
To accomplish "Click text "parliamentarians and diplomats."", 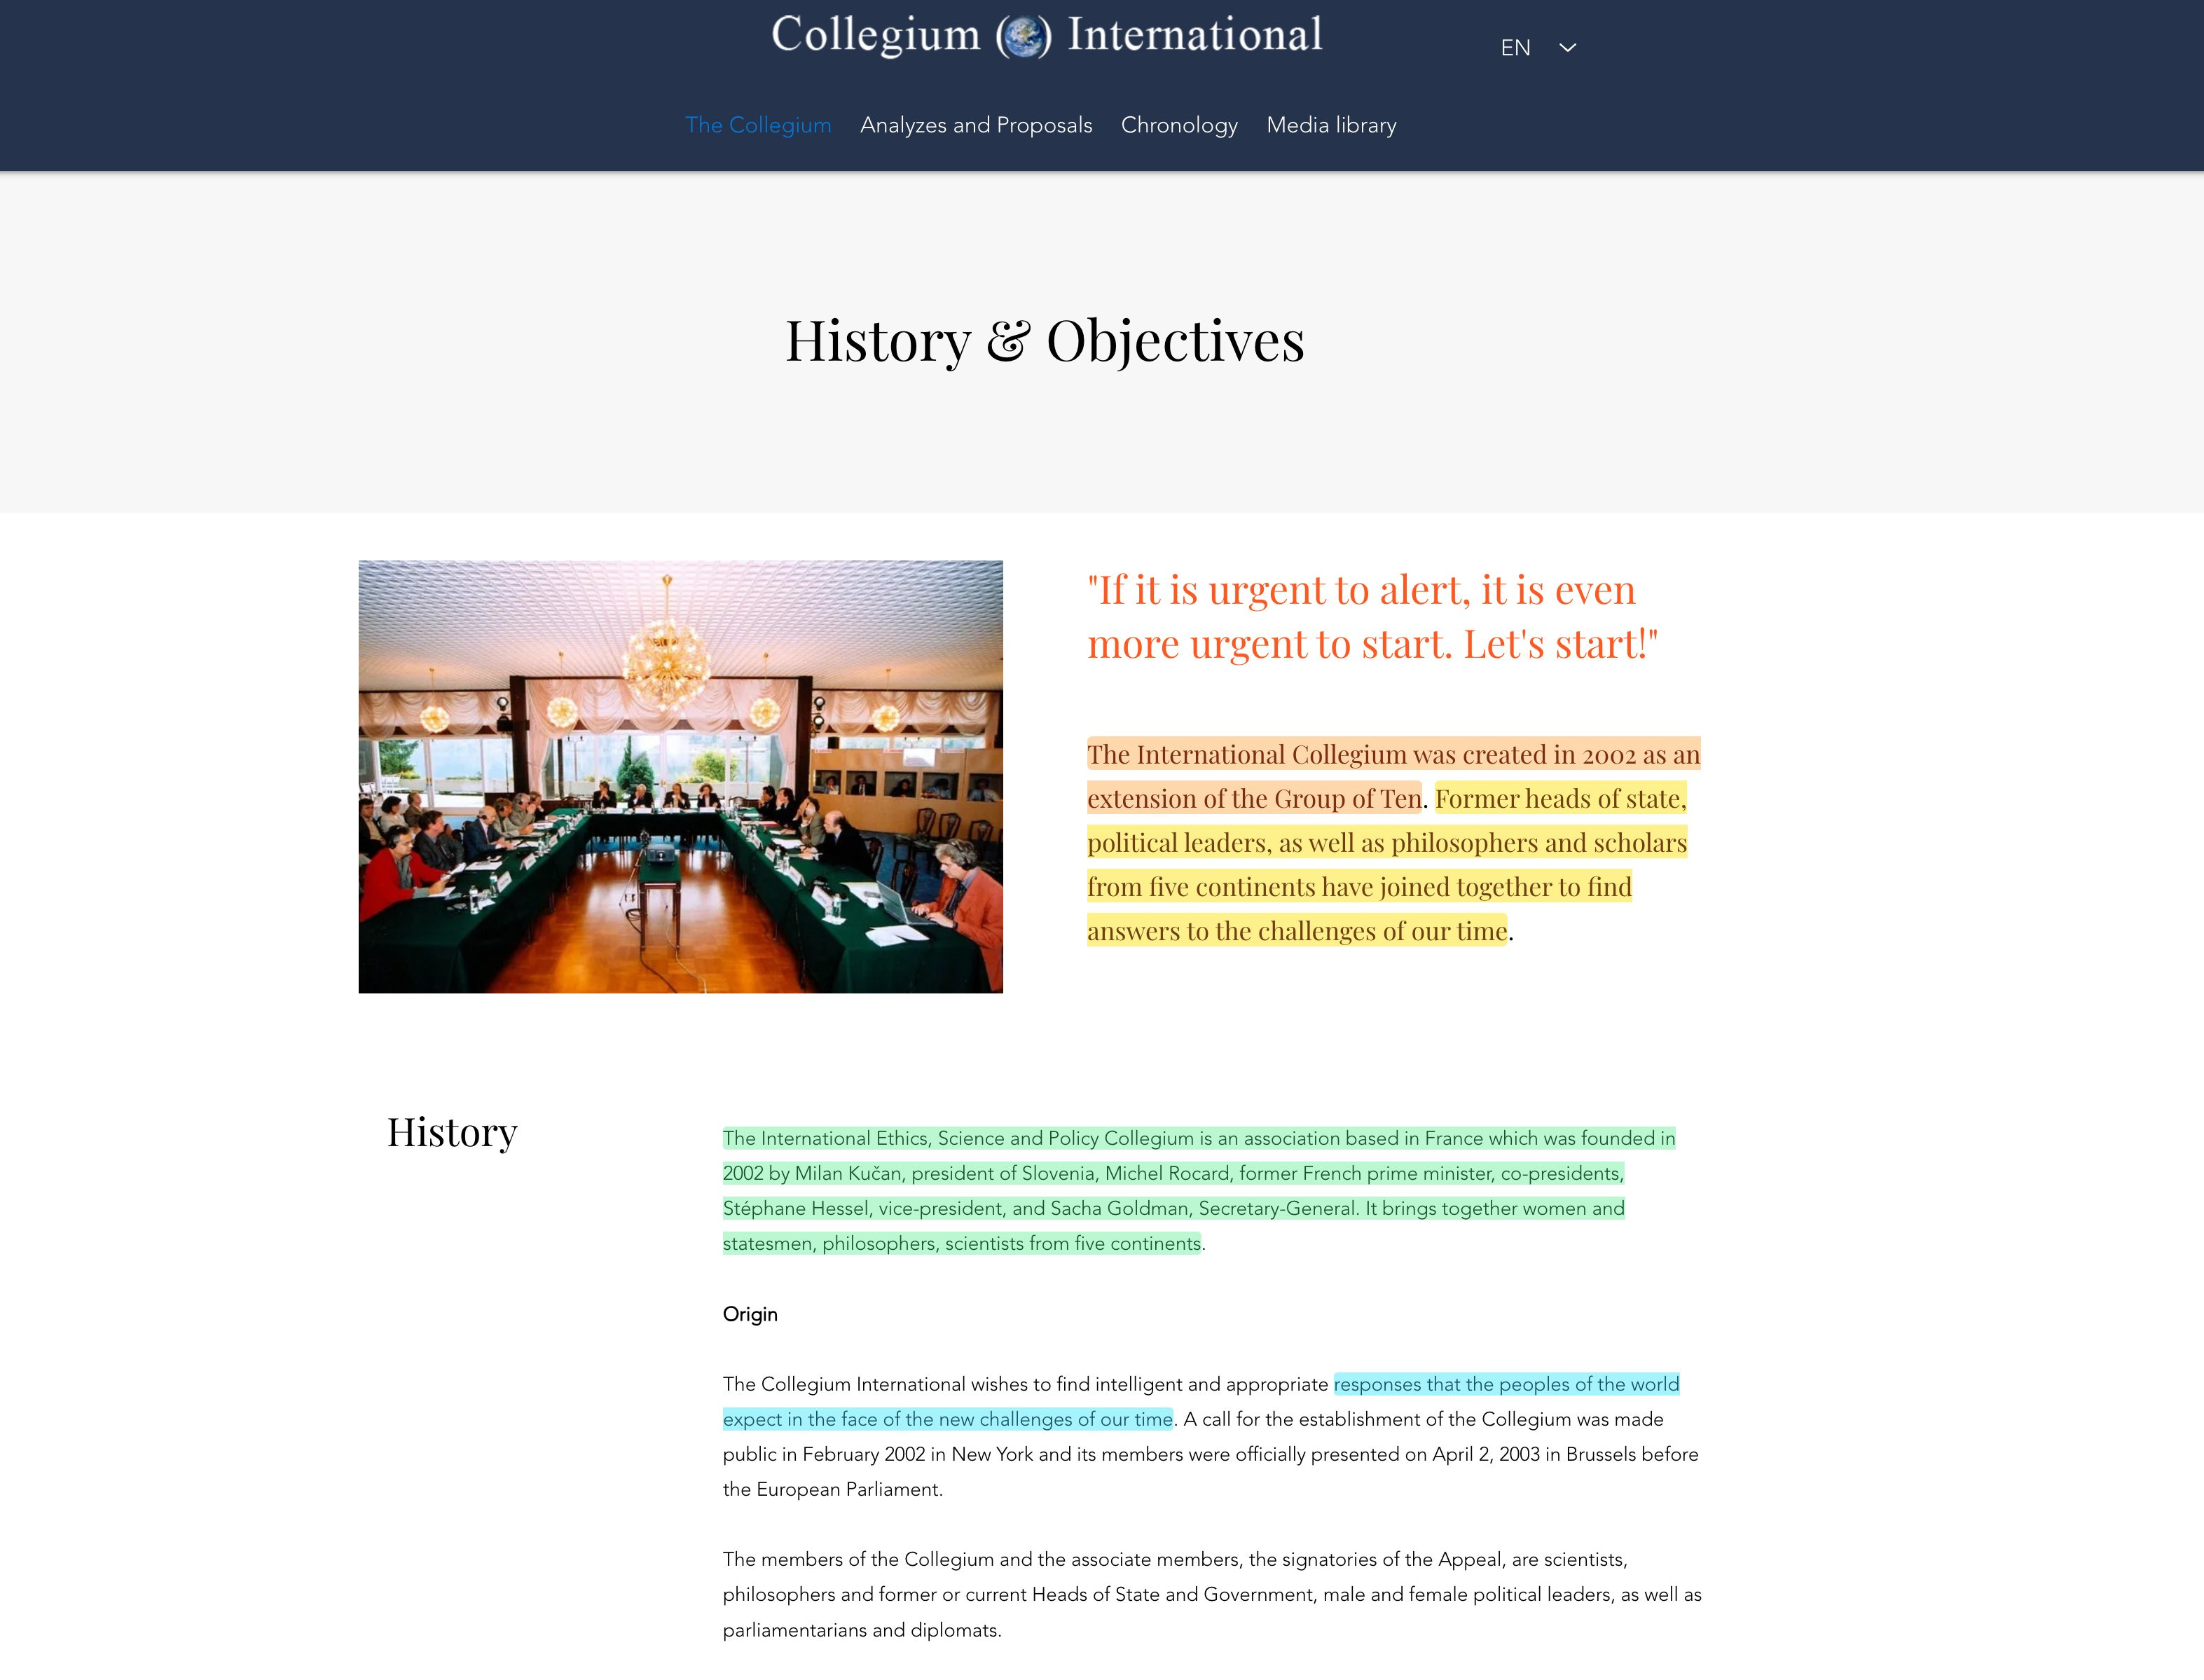I will (862, 1630).
